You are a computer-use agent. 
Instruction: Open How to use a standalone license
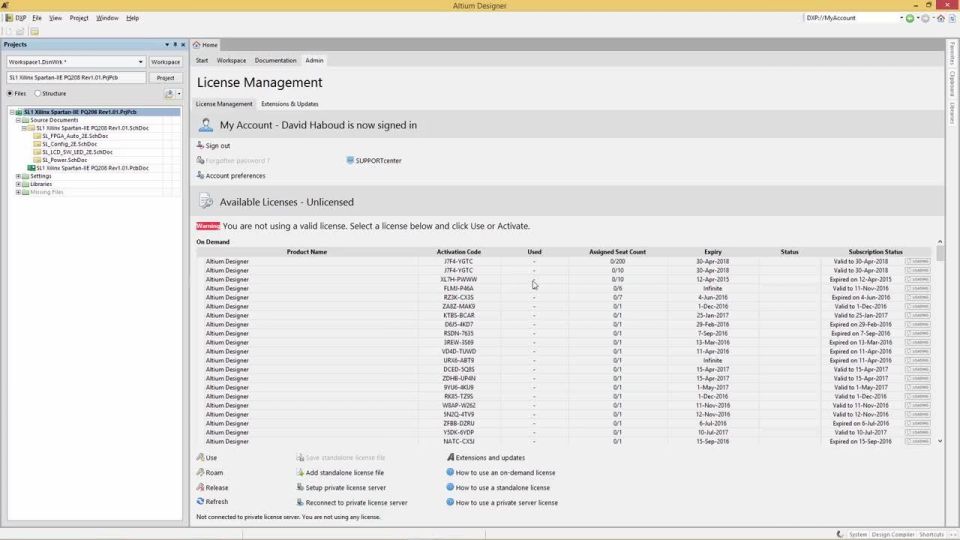498,487
